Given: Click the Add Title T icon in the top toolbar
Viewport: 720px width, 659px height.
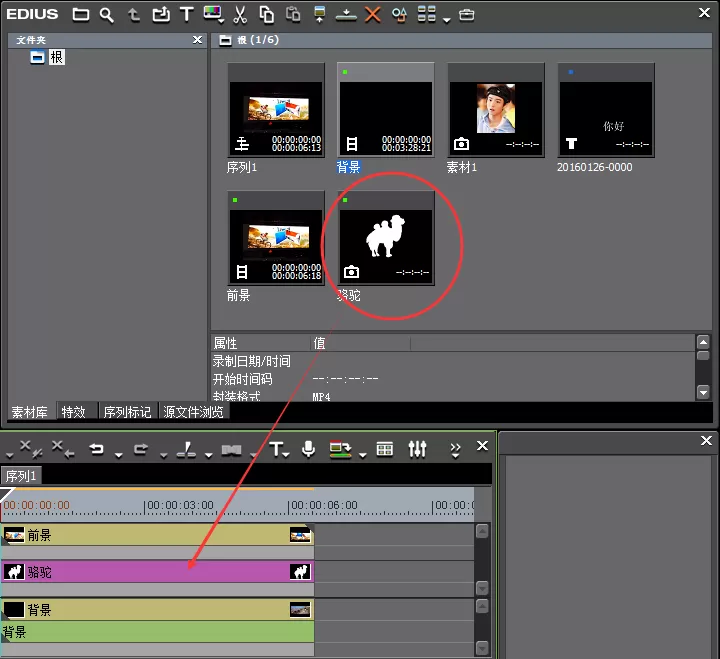Looking at the screenshot, I should coord(186,14).
